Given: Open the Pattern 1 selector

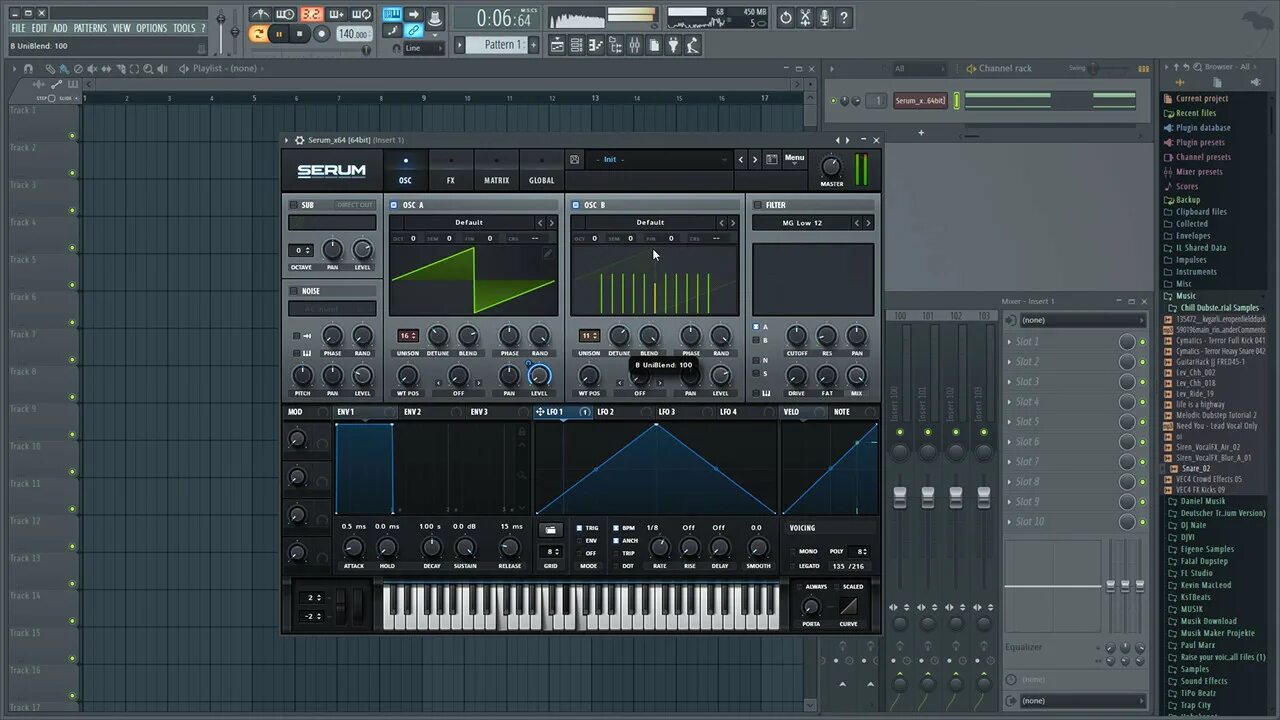Looking at the screenshot, I should (x=497, y=45).
